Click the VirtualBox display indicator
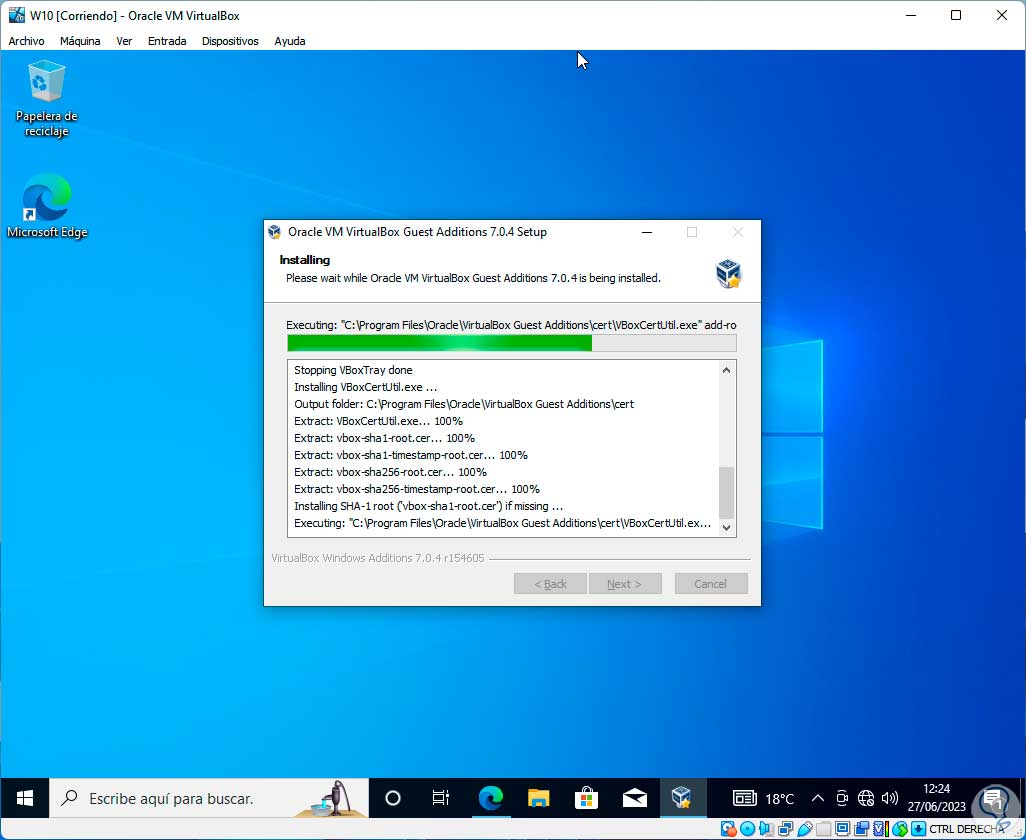The image size is (1026, 840). (x=843, y=830)
